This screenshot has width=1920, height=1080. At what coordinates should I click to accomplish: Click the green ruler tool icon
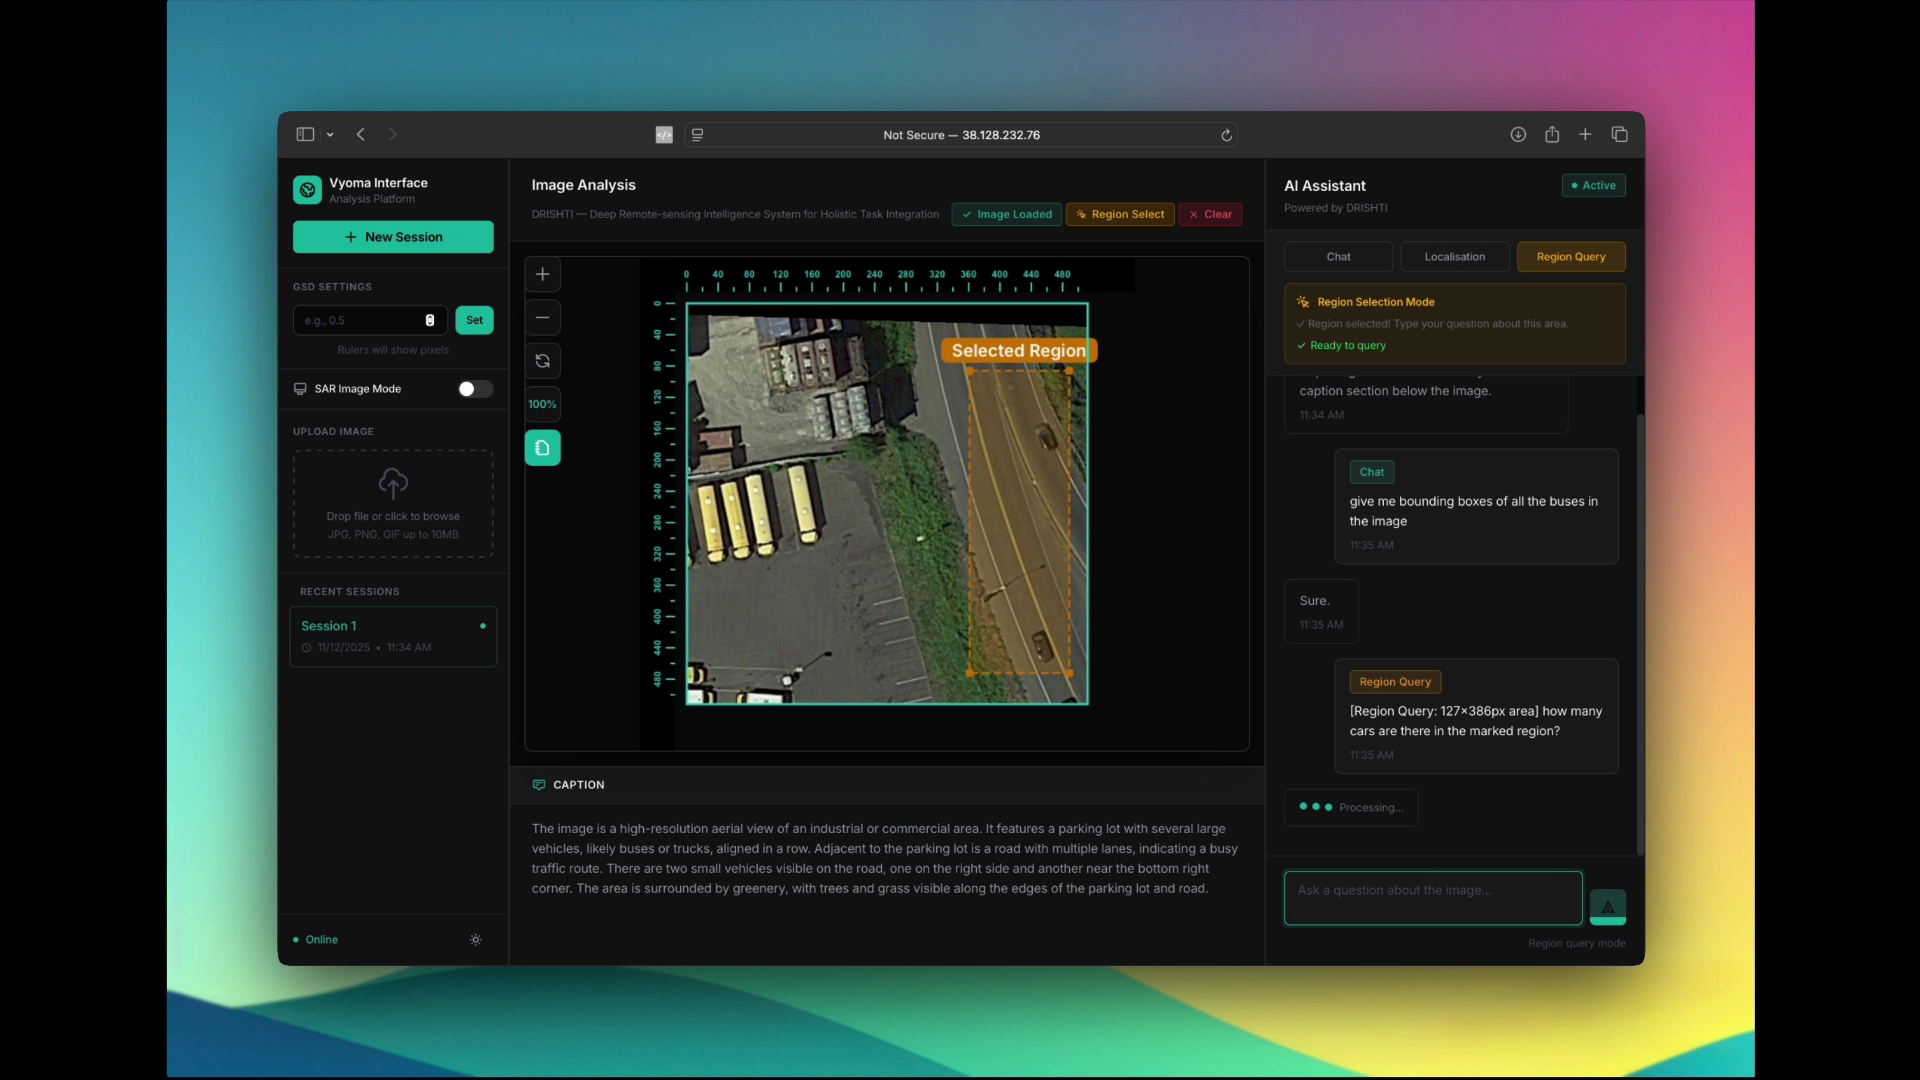click(x=542, y=448)
